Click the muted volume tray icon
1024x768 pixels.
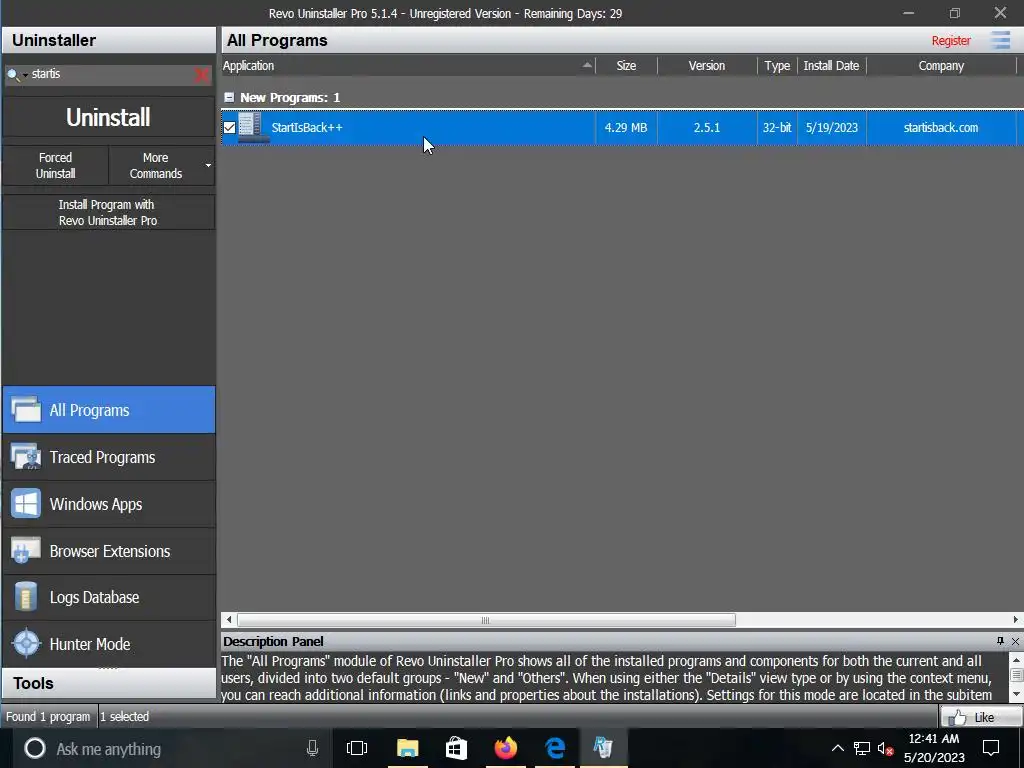[x=886, y=748]
